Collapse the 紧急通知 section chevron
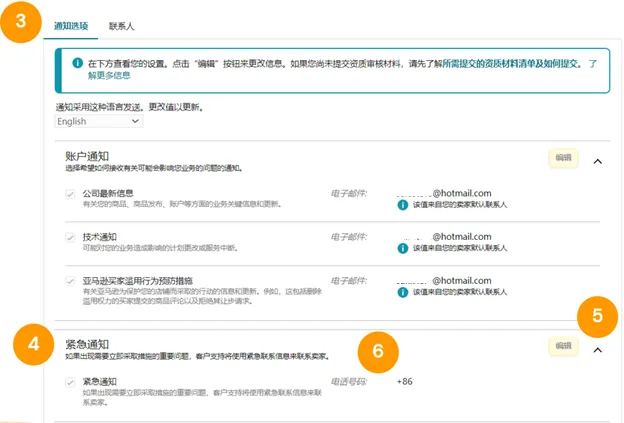Viewport: 624px width, 423px height. (x=597, y=350)
